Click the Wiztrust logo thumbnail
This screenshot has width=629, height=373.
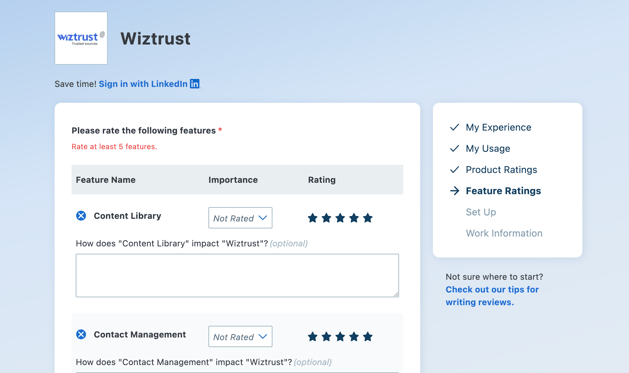tap(81, 38)
